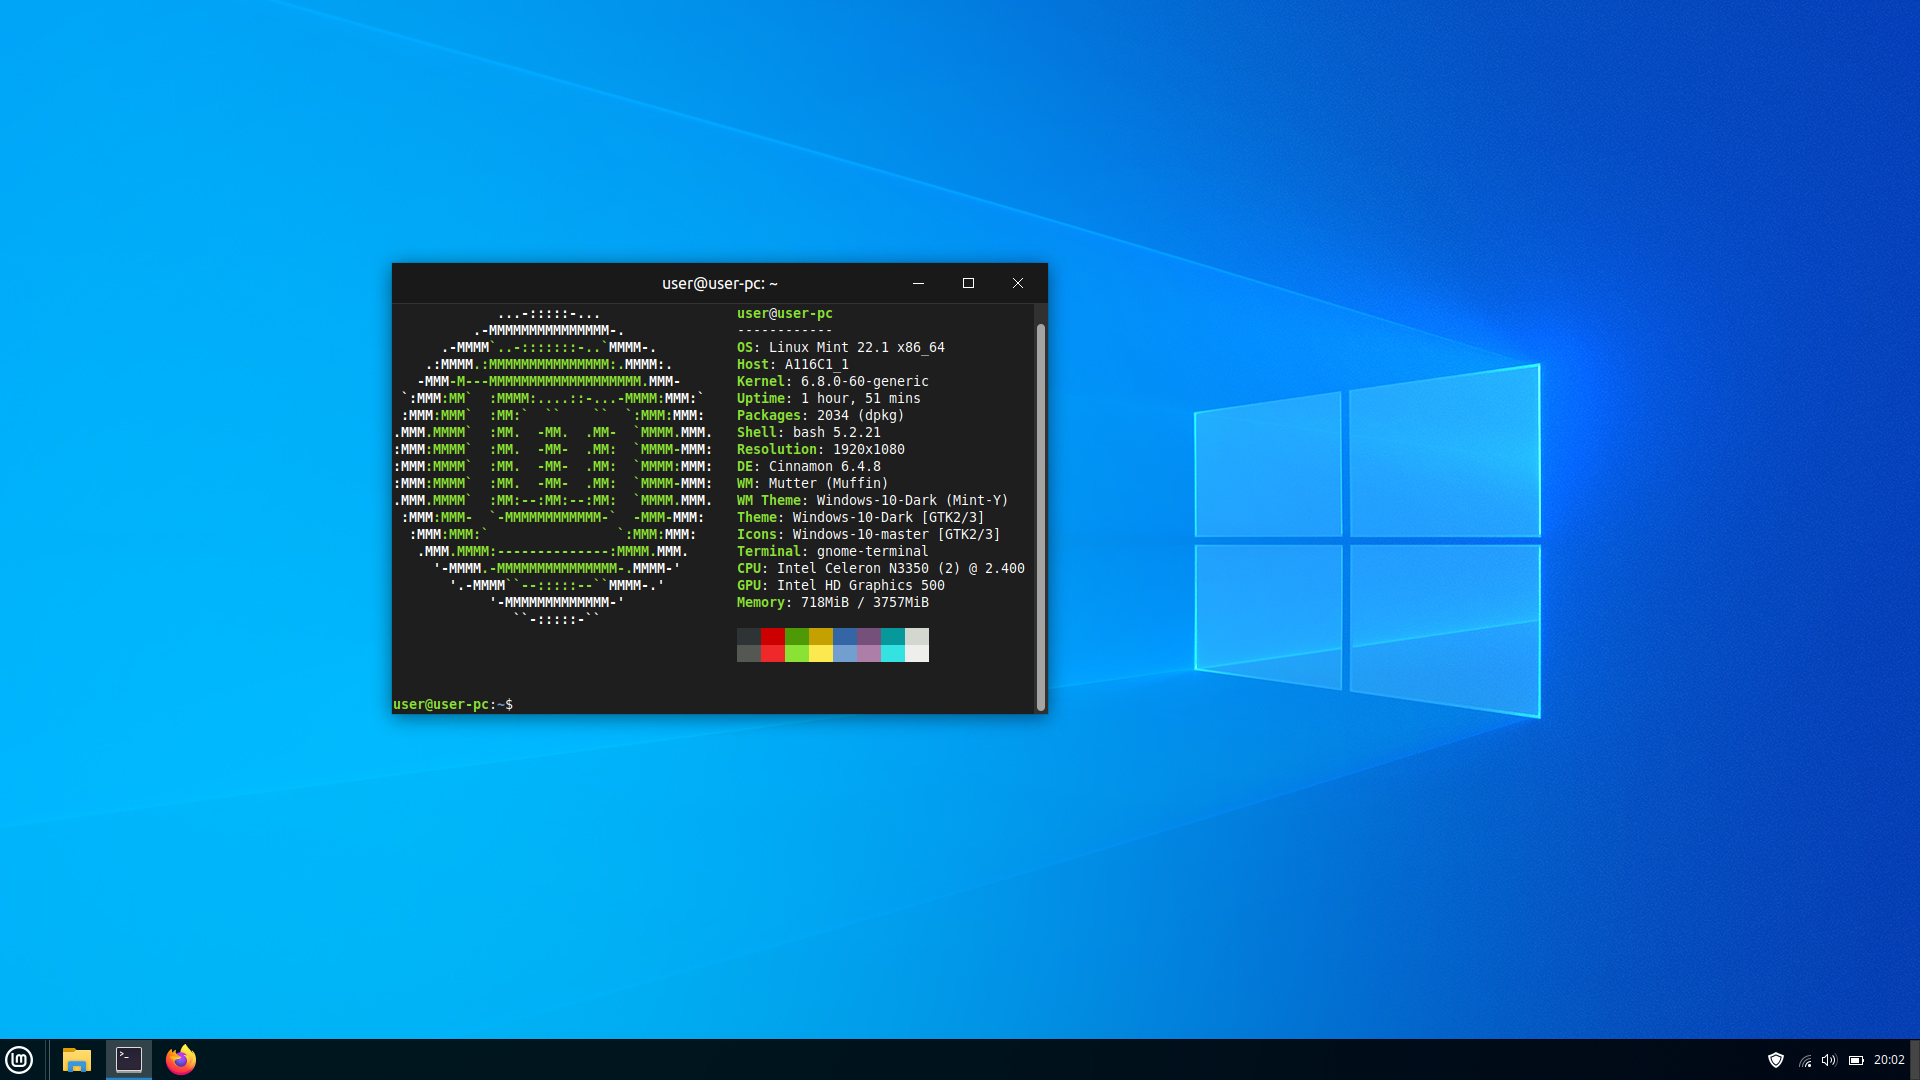Click the 'Terminal: gnome-terminal' line
The height and width of the screenshot is (1080, 1920).
click(833, 552)
